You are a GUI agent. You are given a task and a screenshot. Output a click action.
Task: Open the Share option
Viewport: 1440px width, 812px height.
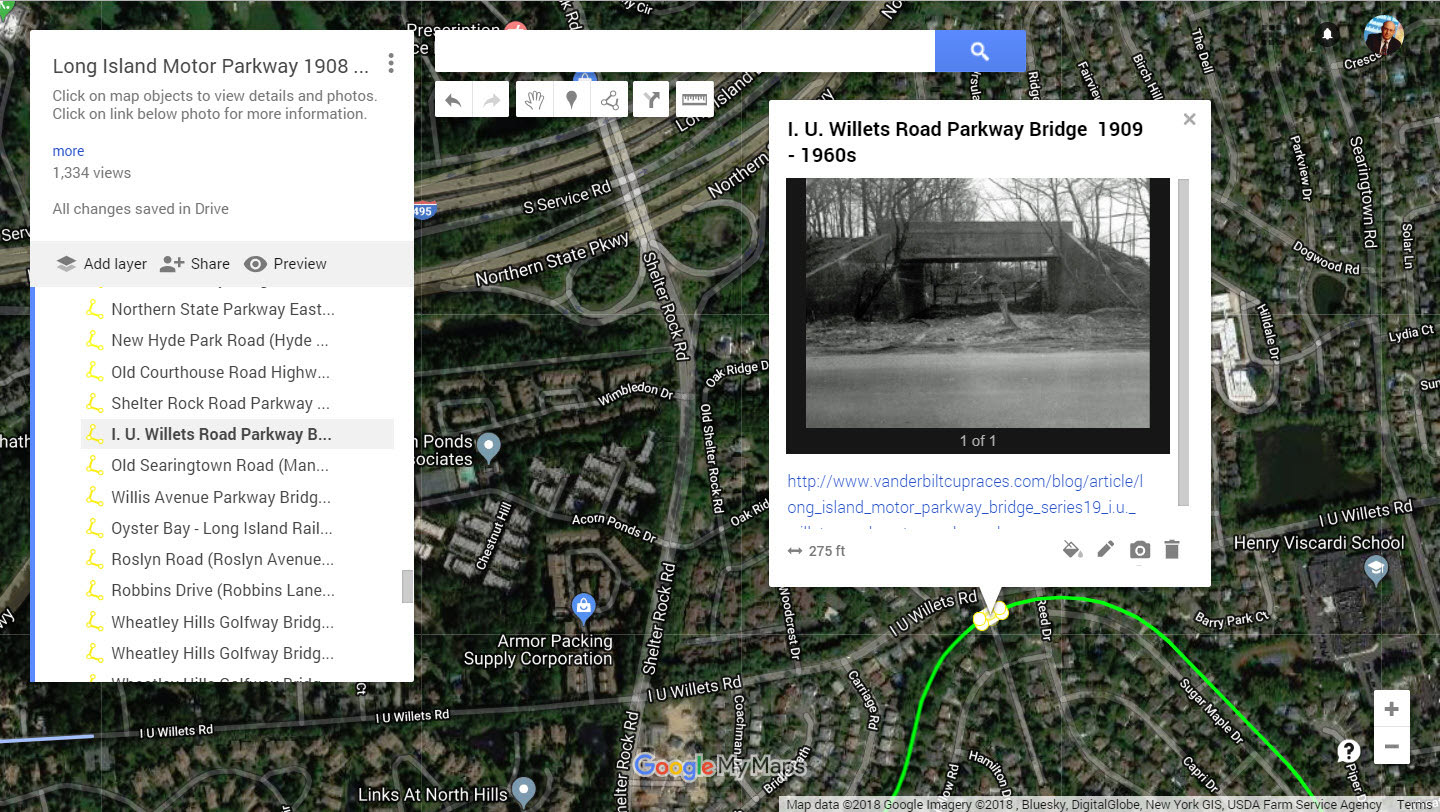coord(195,264)
